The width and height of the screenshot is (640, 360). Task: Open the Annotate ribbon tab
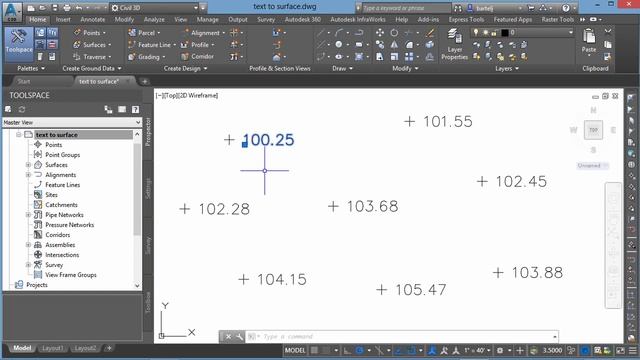(93, 20)
